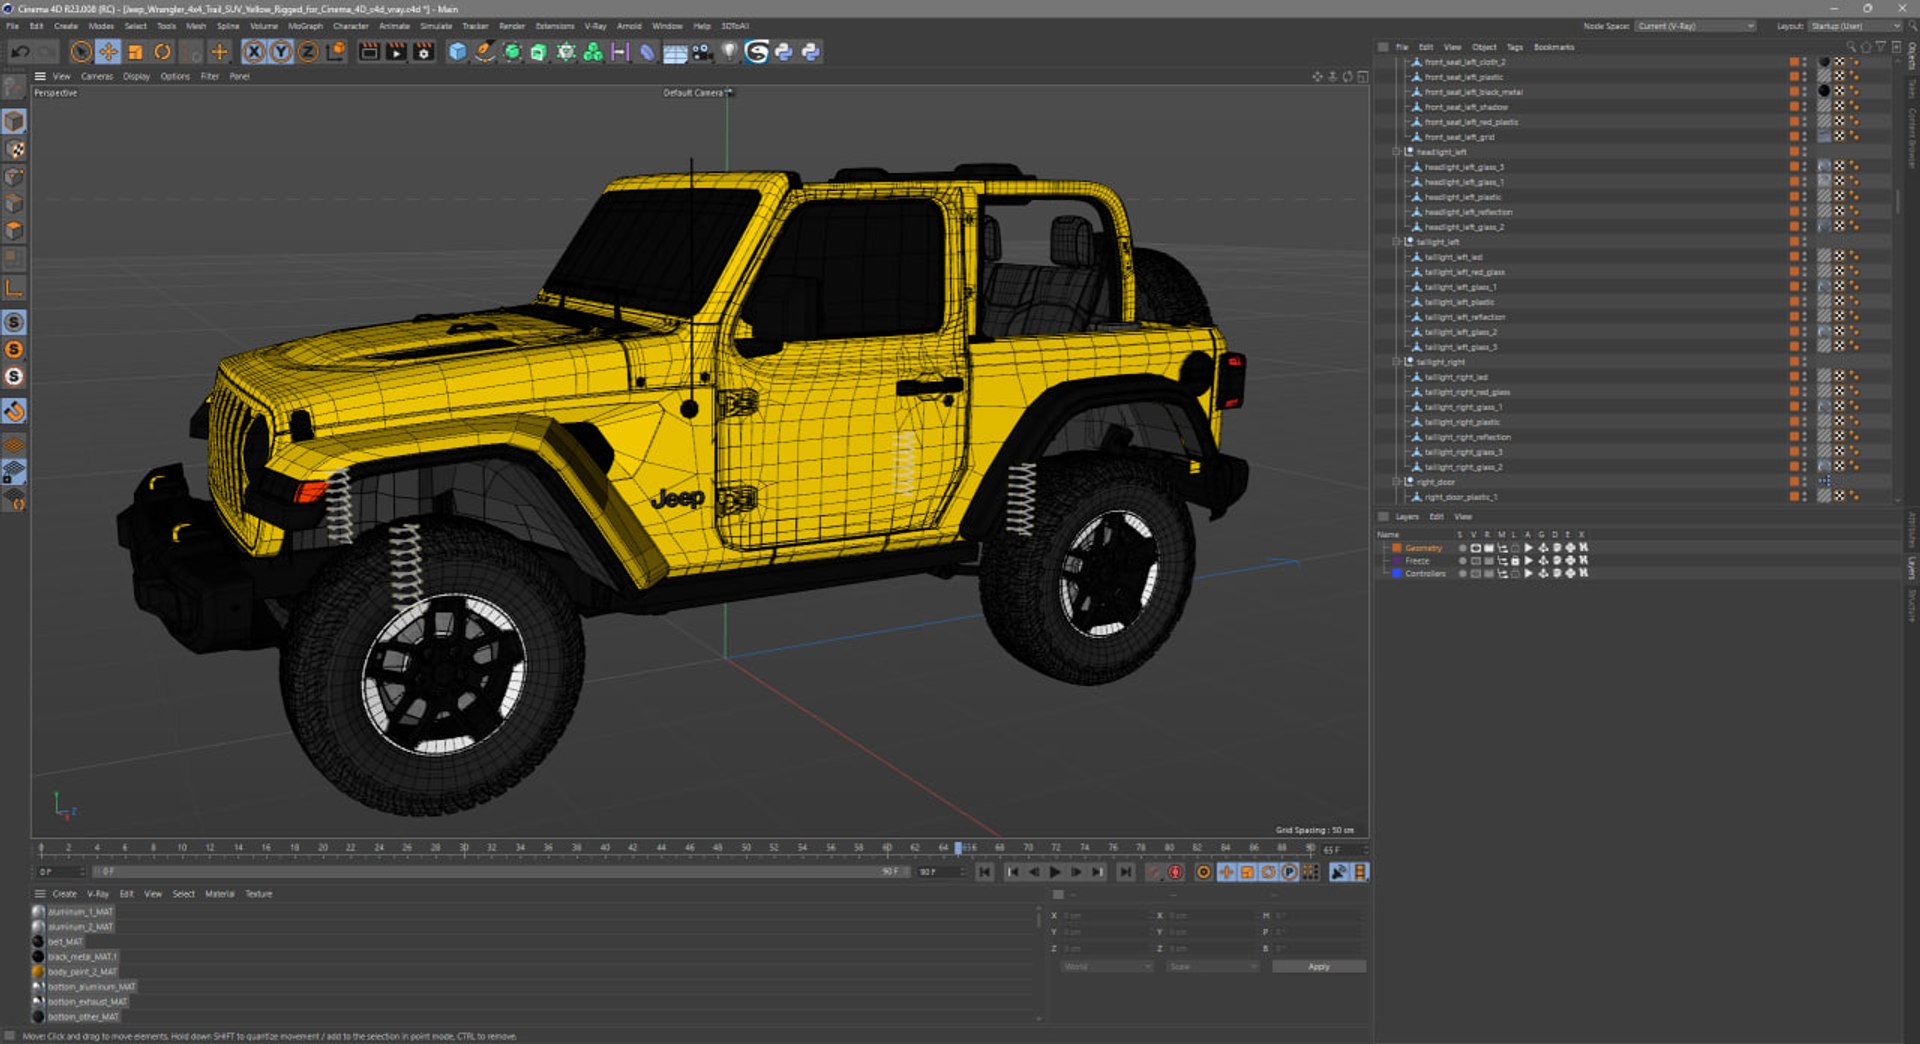Toggle layer square of taillight_left_led

click(x=1794, y=257)
